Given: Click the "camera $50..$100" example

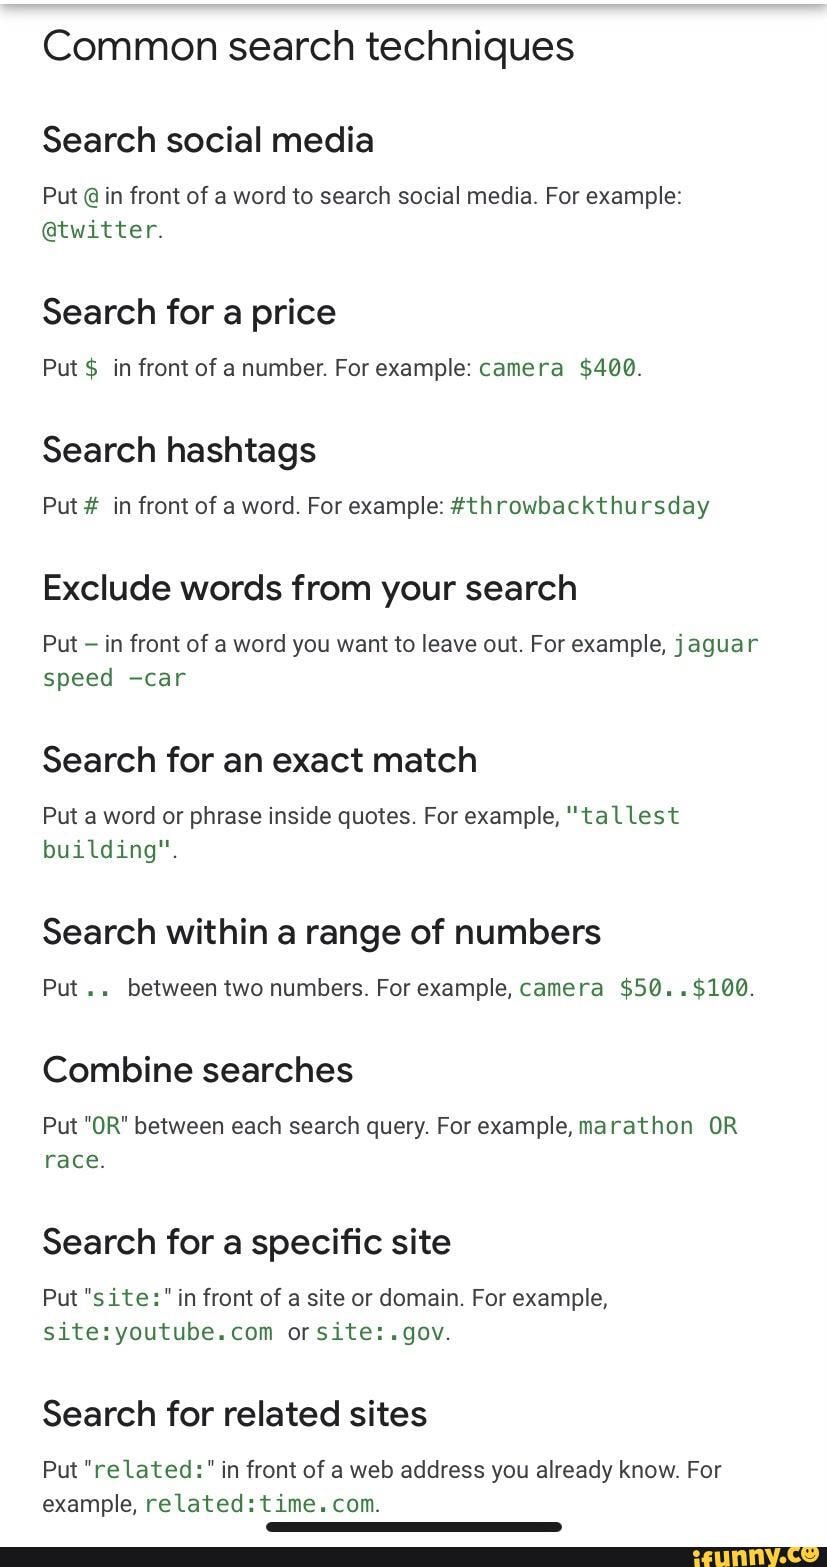Looking at the screenshot, I should pyautogui.click(x=633, y=988).
